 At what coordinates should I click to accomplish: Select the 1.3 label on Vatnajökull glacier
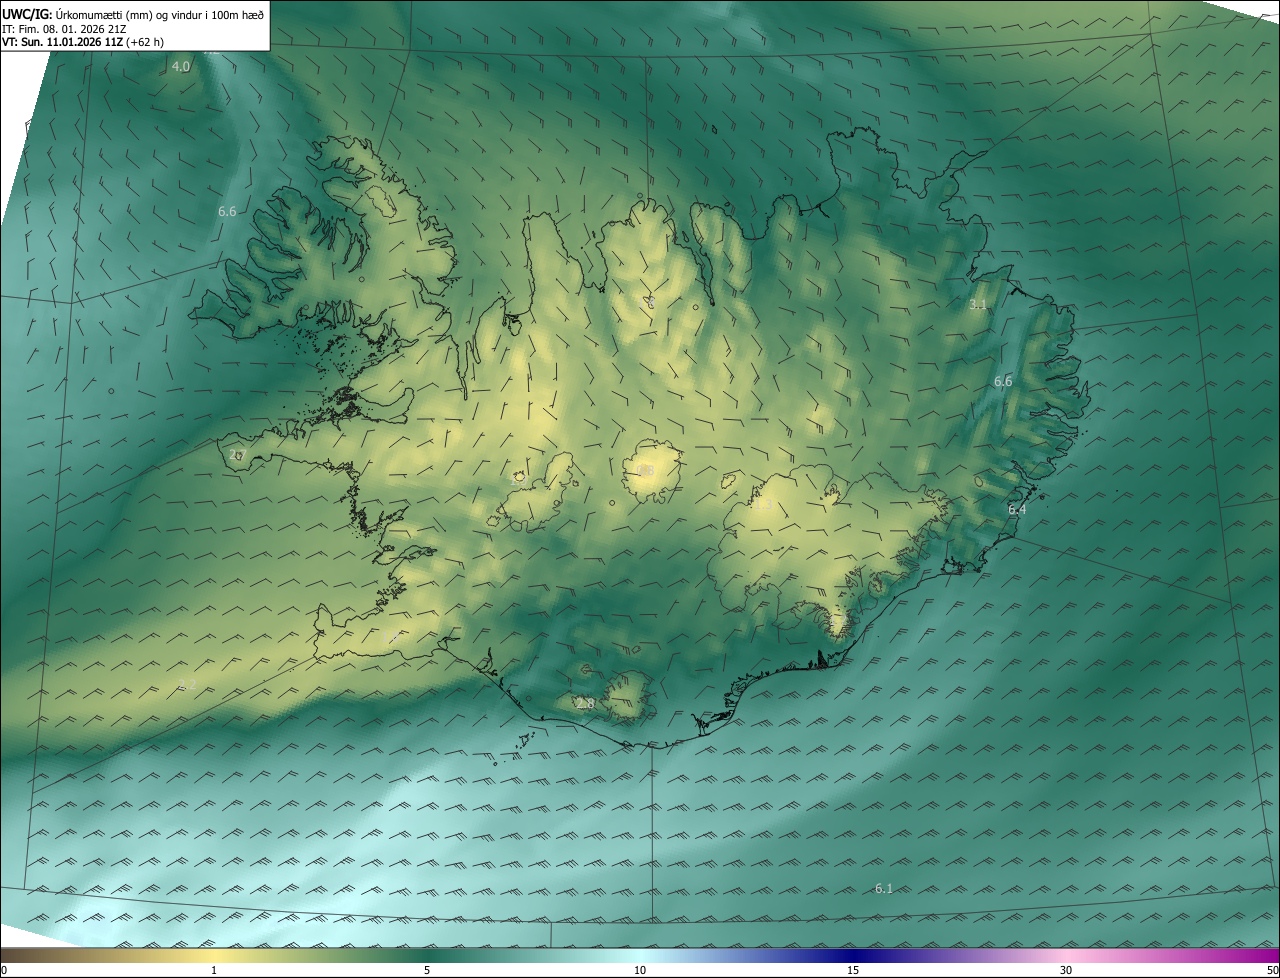[762, 504]
